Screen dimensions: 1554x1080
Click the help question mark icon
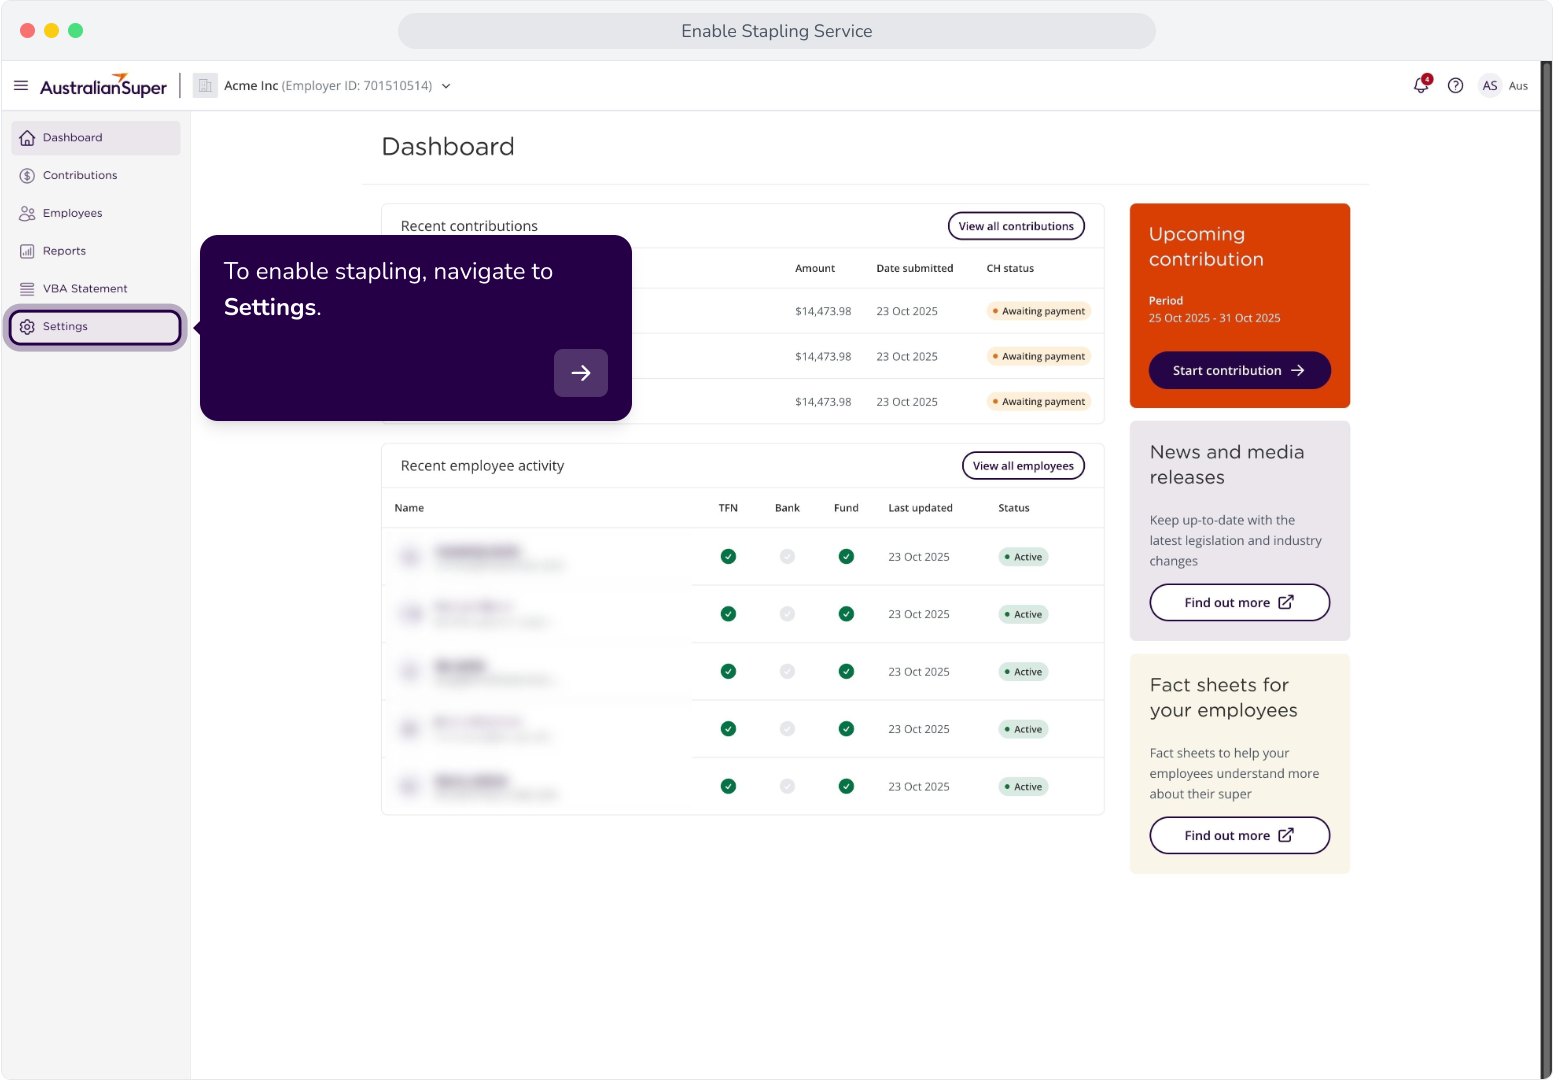(1456, 86)
